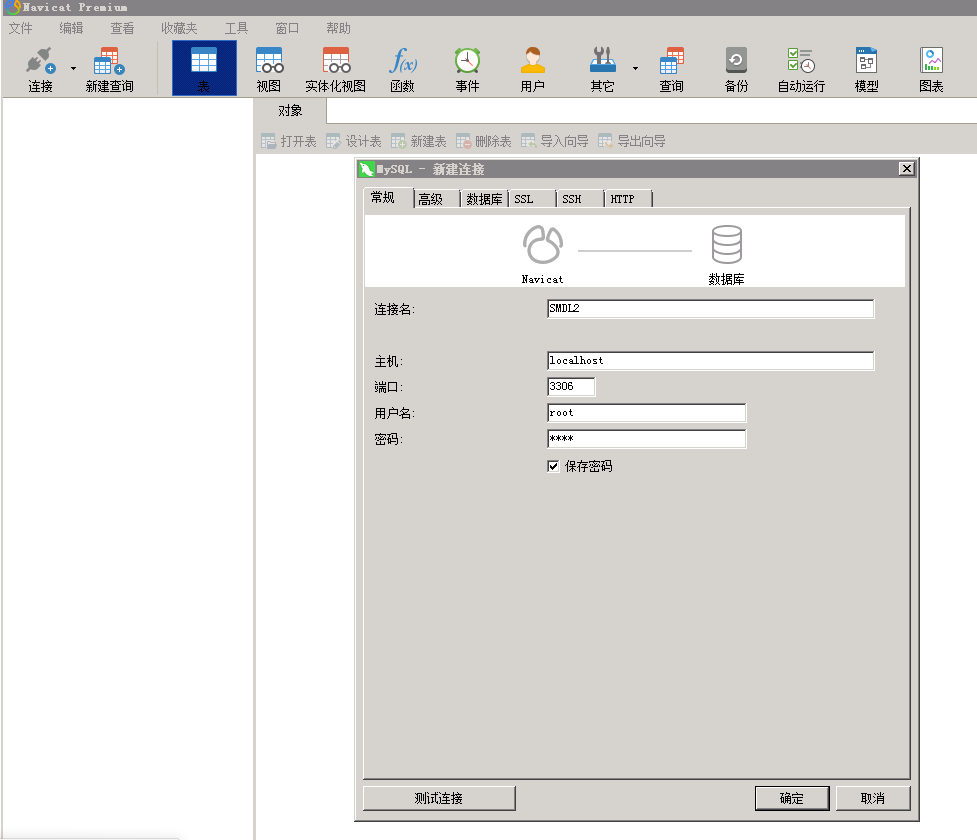
Task: Switch to the SSL tab
Action: (x=532, y=199)
